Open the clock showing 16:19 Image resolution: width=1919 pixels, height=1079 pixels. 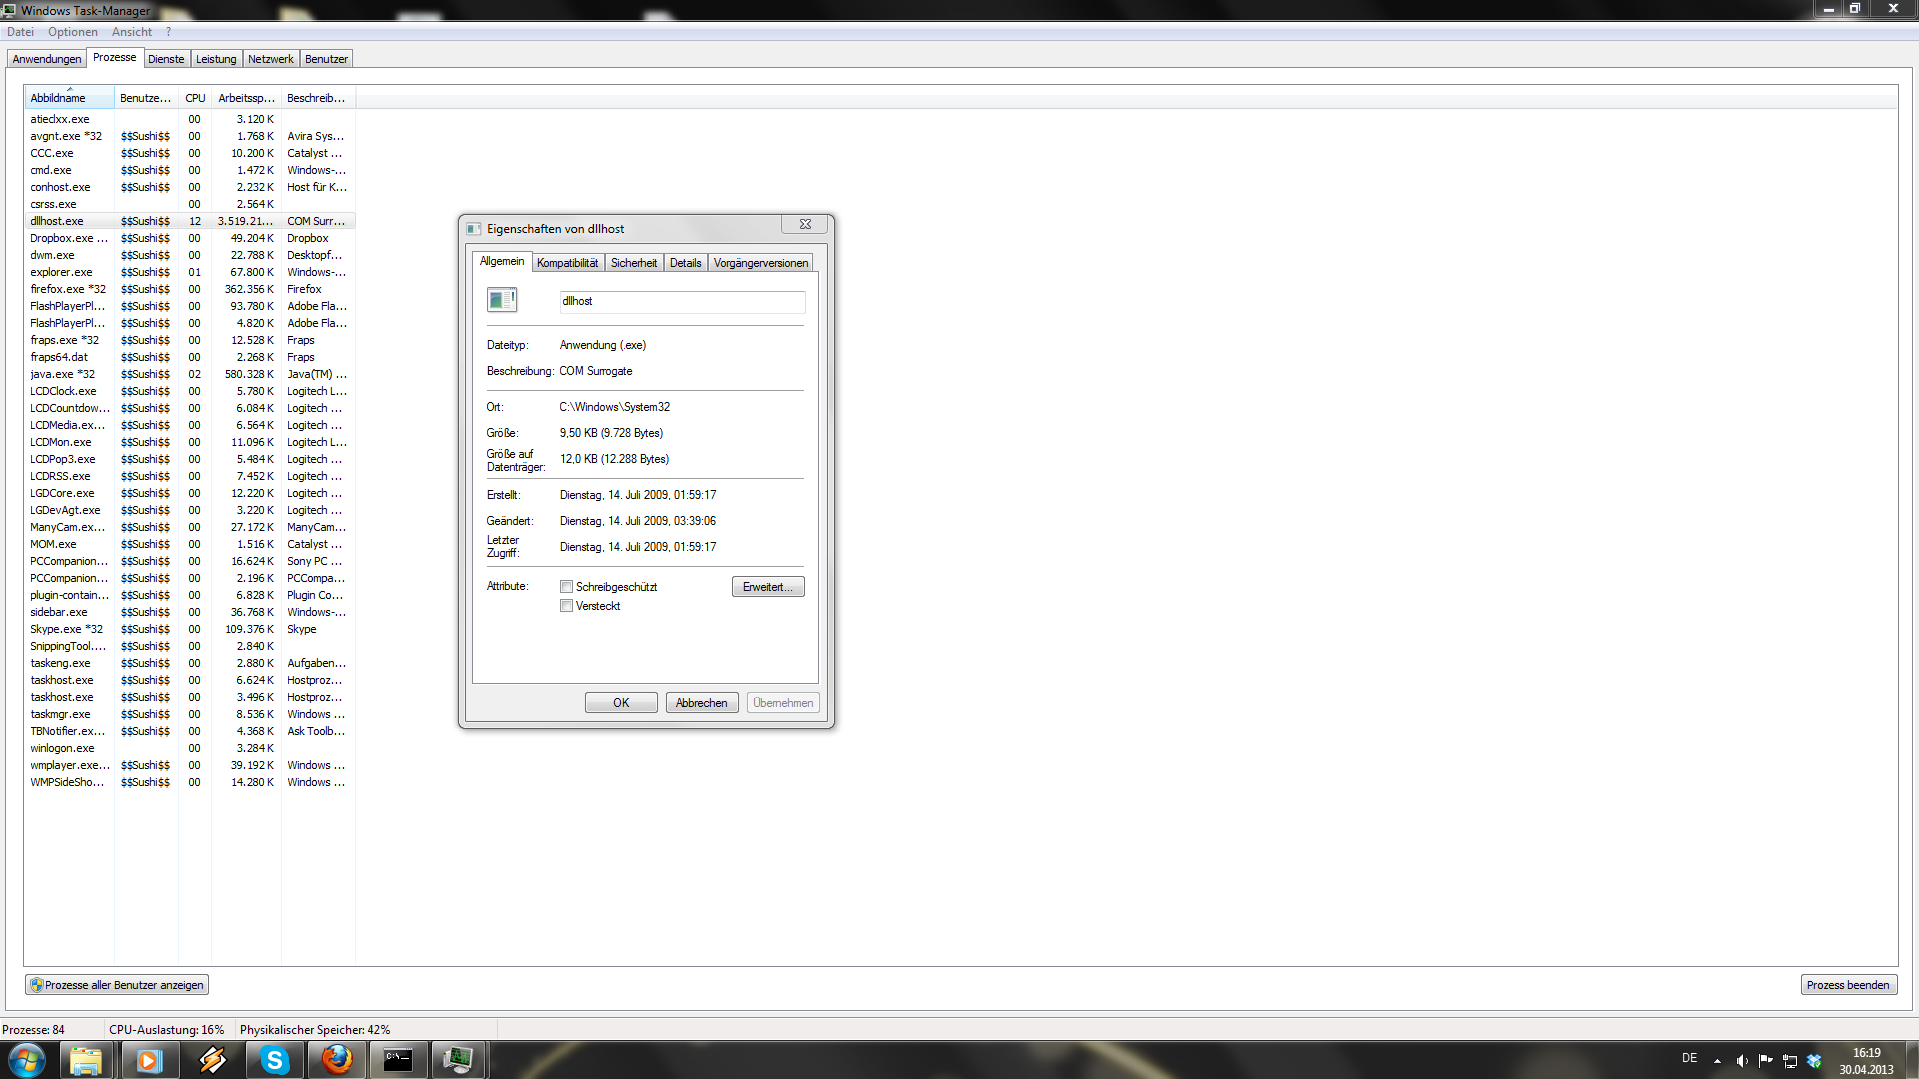[1866, 1061]
